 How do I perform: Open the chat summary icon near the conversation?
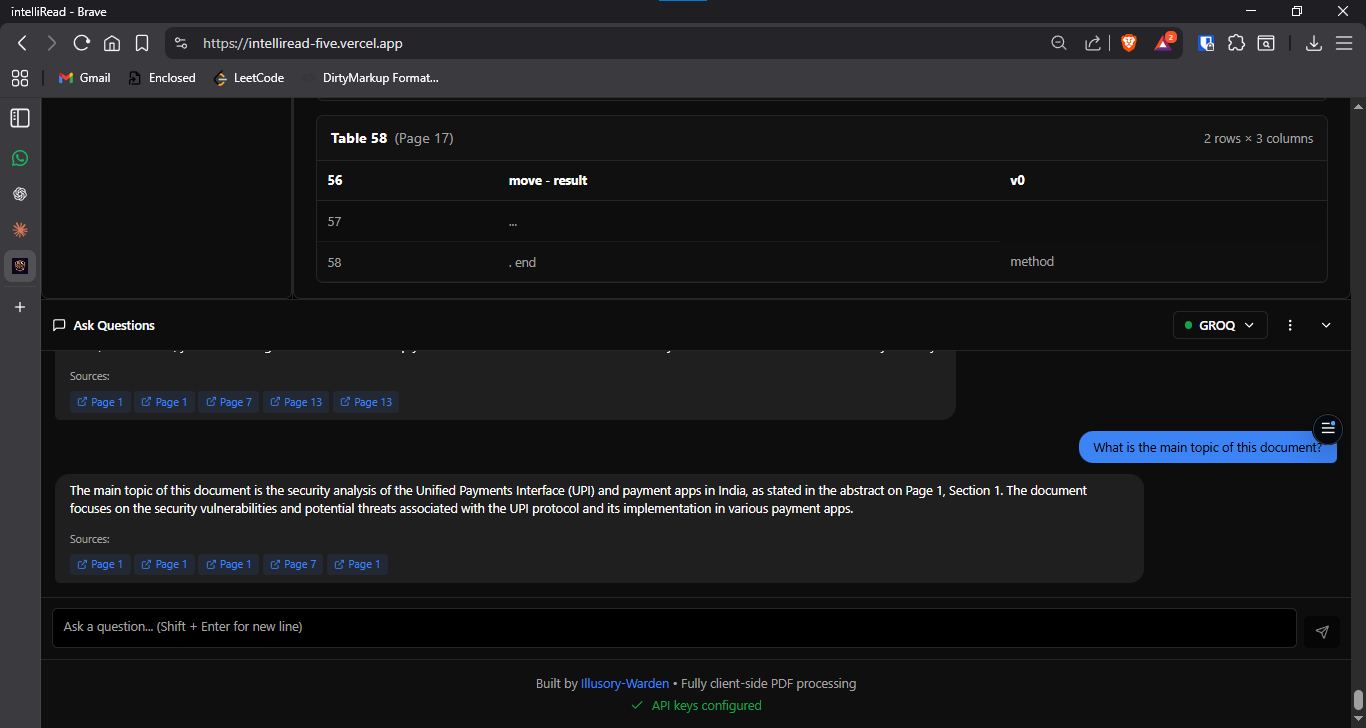coord(1327,429)
